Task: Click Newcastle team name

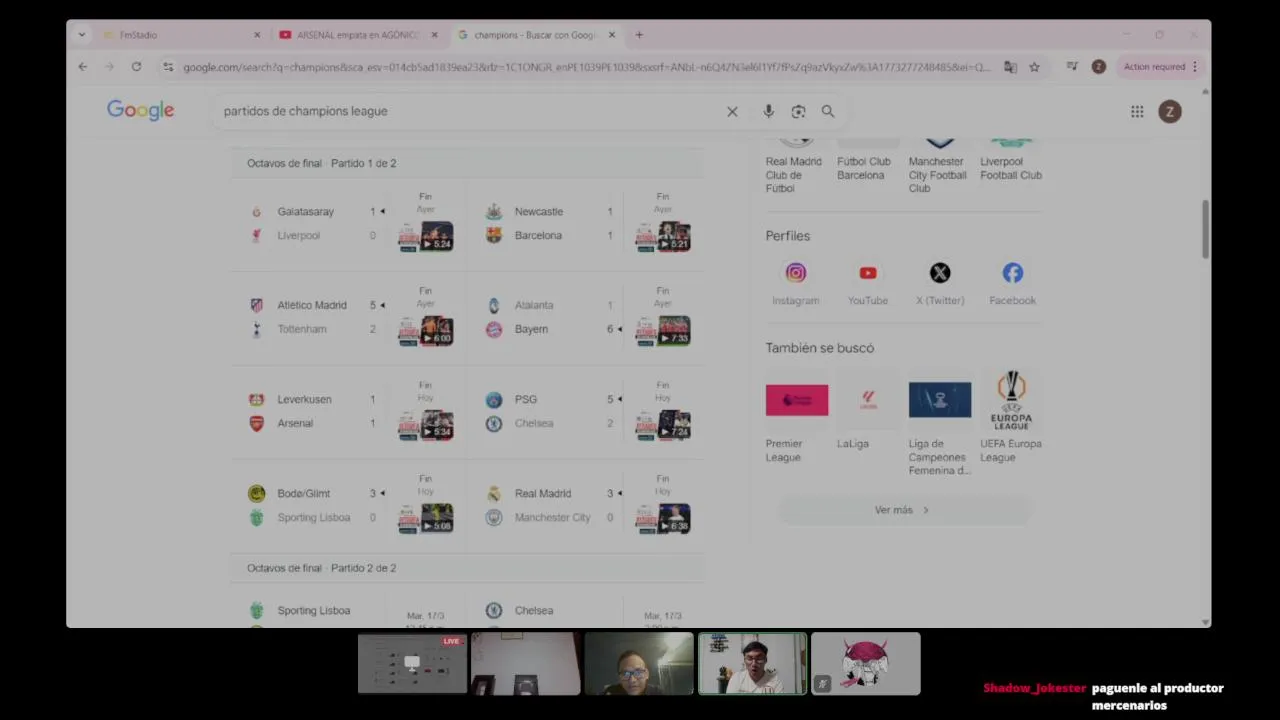Action: pyautogui.click(x=539, y=212)
